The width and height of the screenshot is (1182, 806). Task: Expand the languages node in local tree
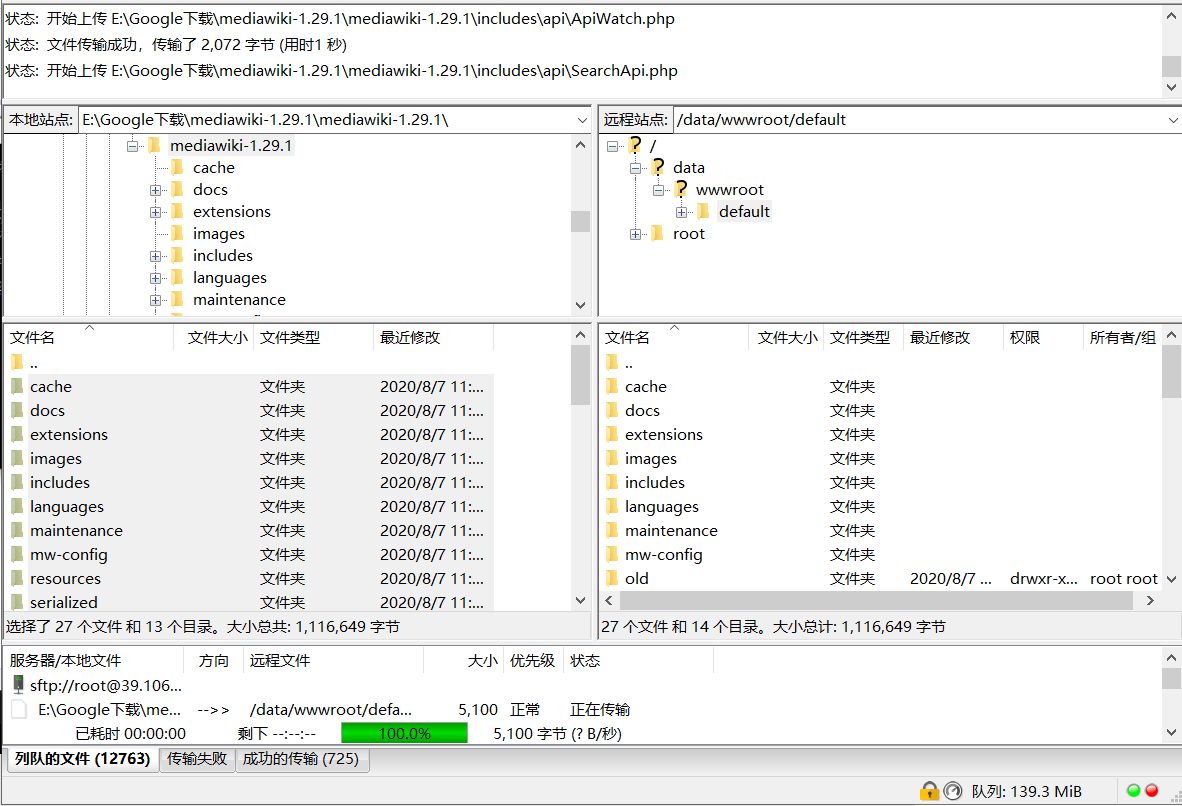[x=155, y=278]
